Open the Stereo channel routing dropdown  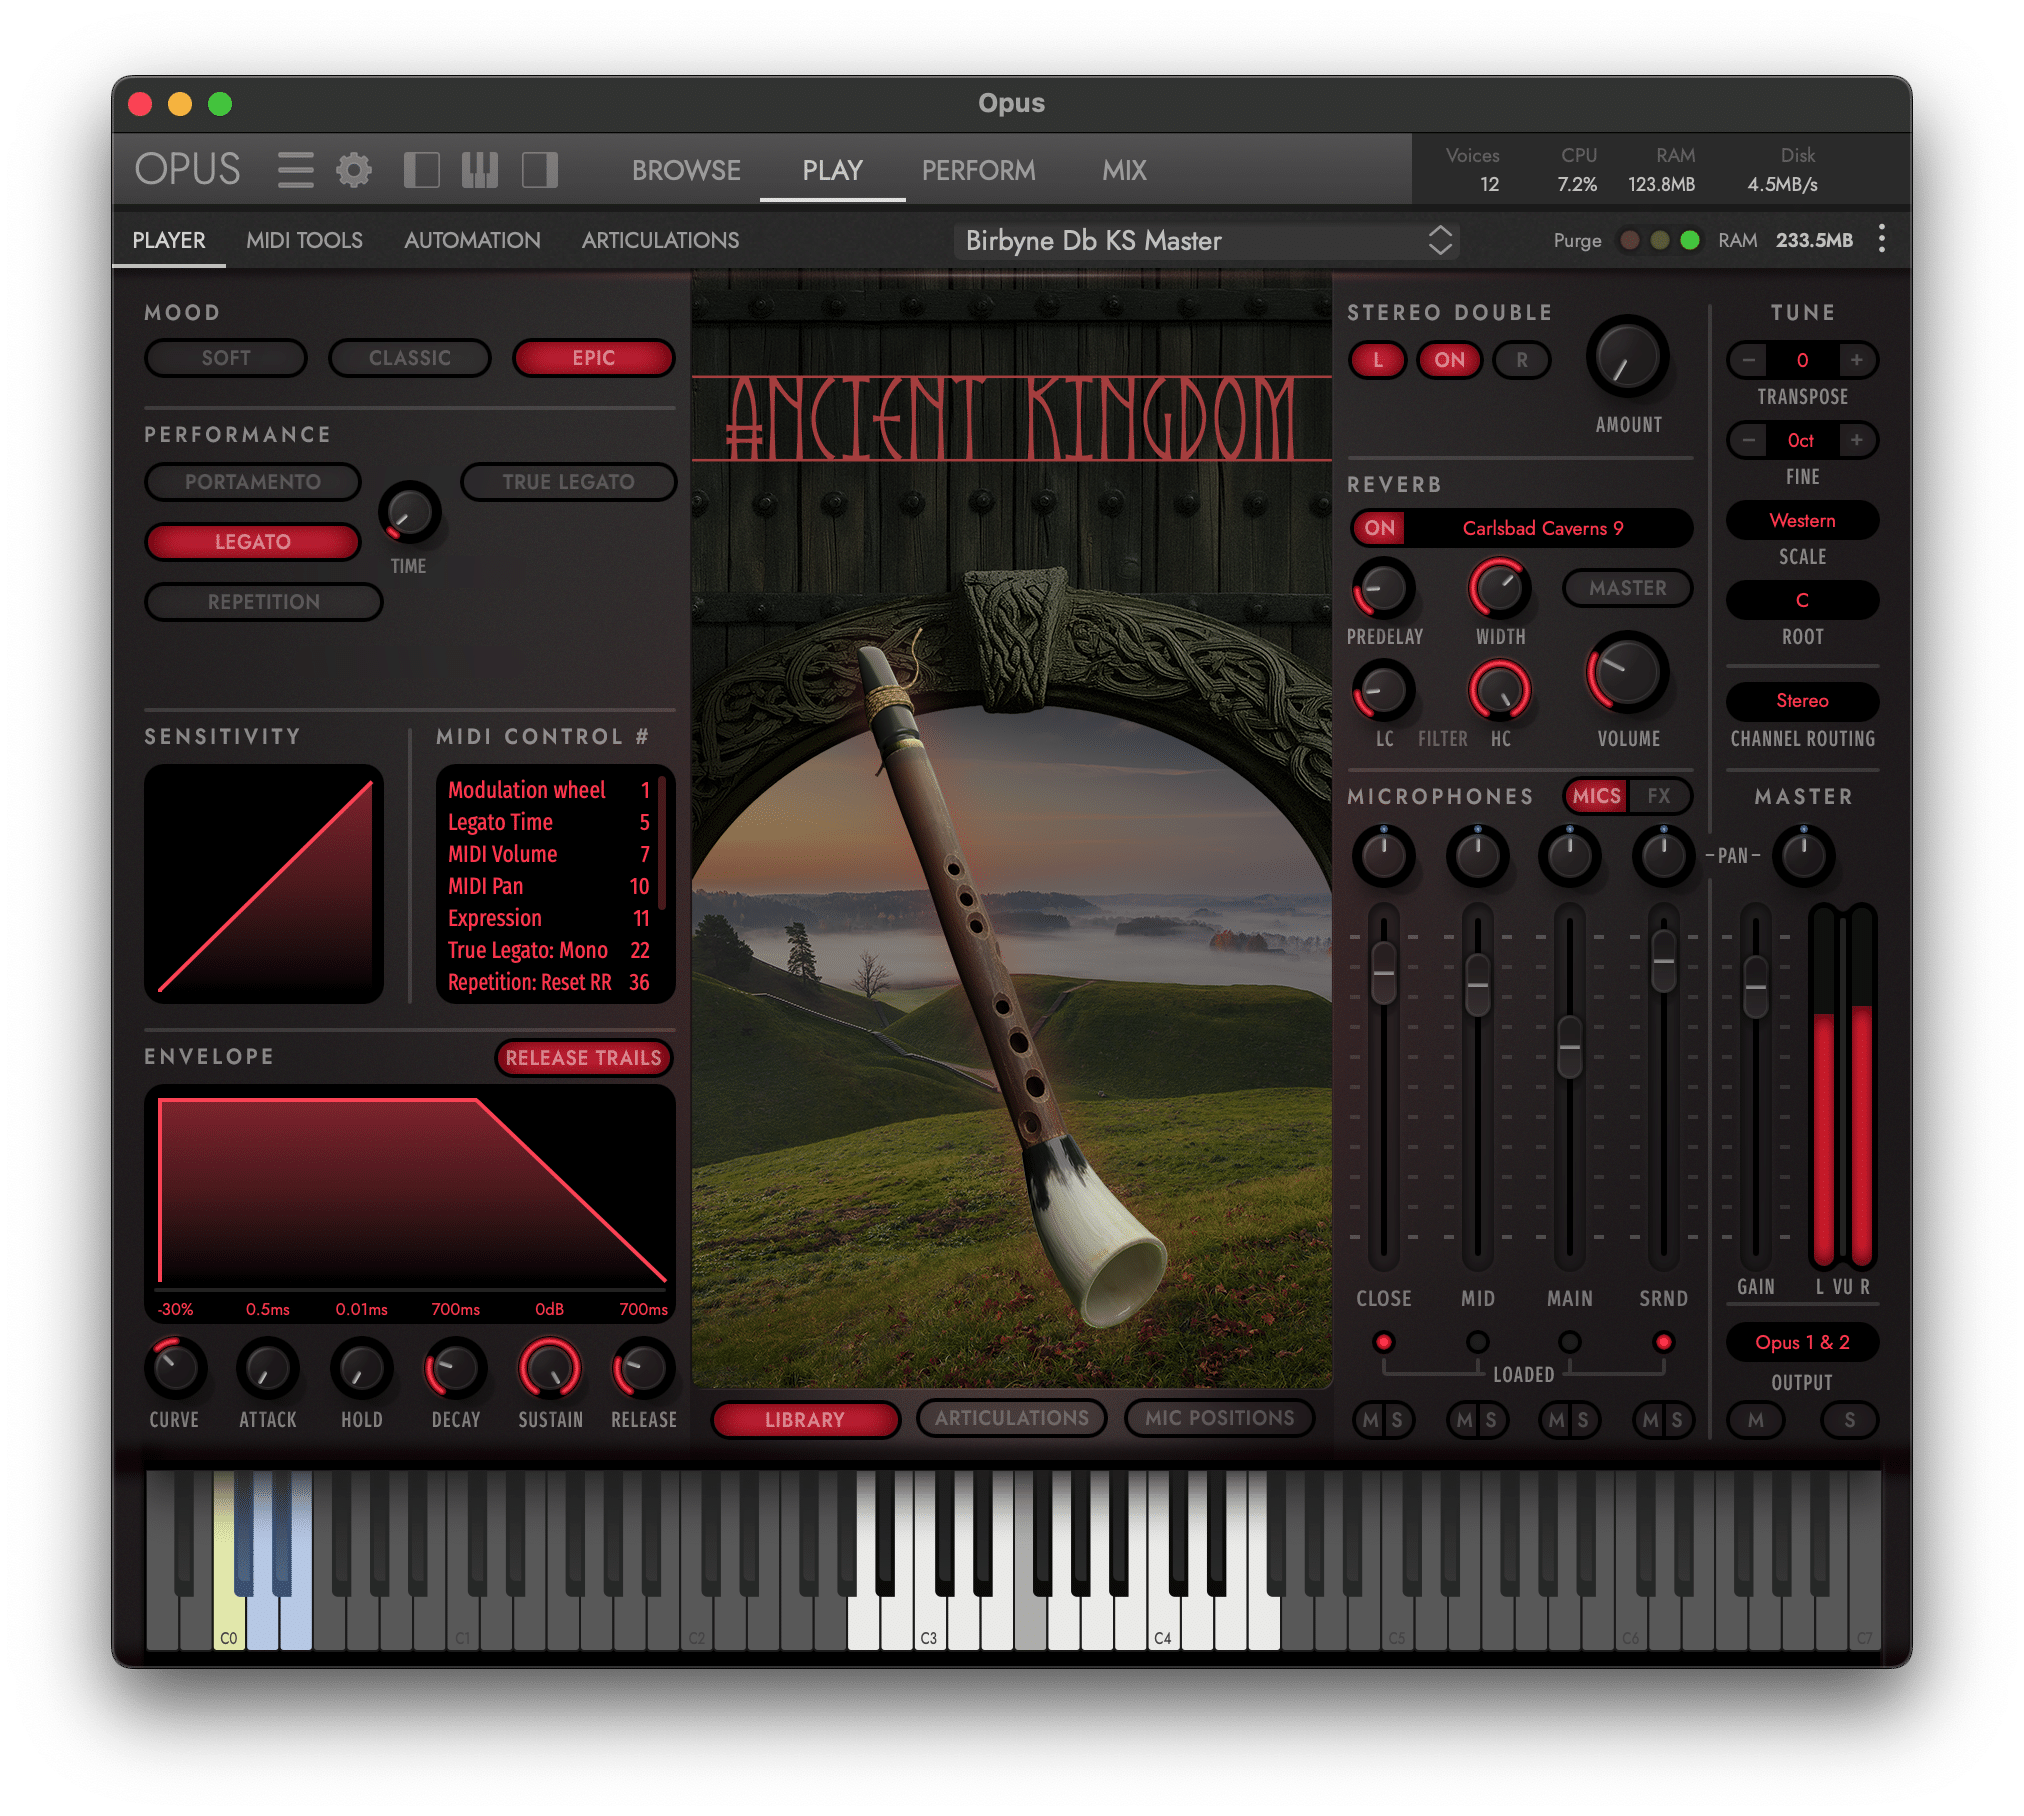point(1802,701)
